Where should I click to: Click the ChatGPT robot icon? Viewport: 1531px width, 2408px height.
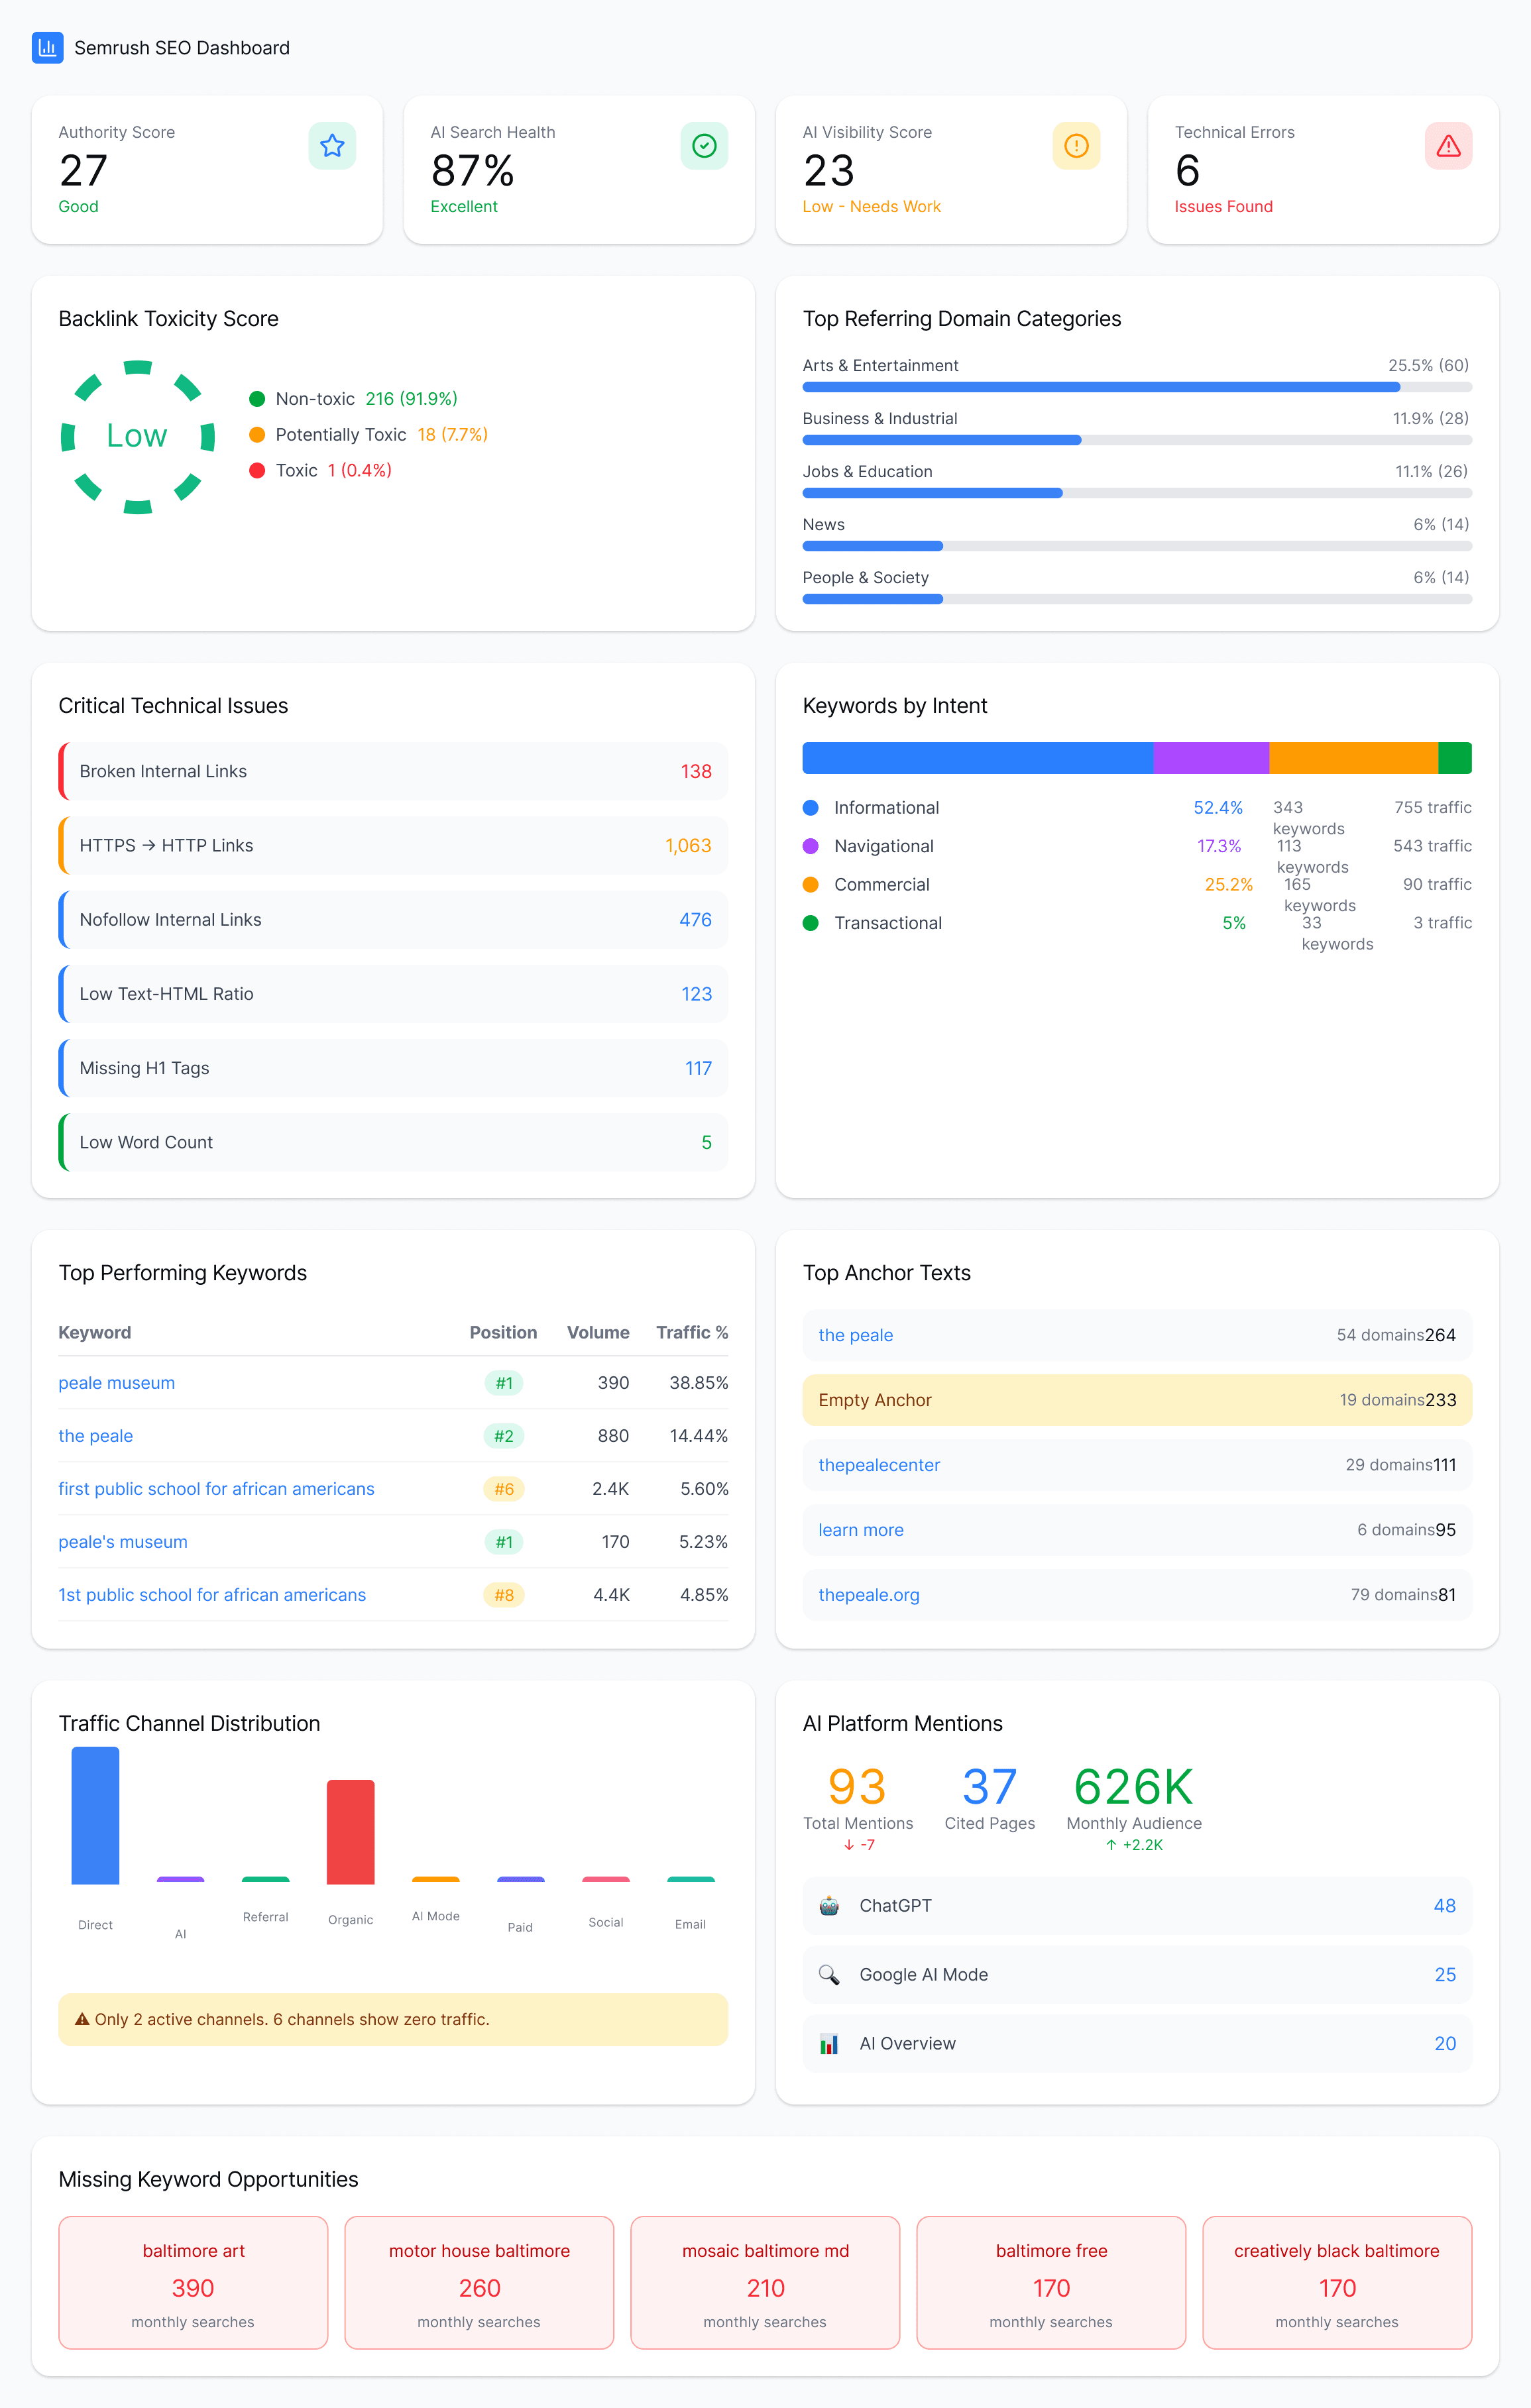pyautogui.click(x=829, y=1905)
